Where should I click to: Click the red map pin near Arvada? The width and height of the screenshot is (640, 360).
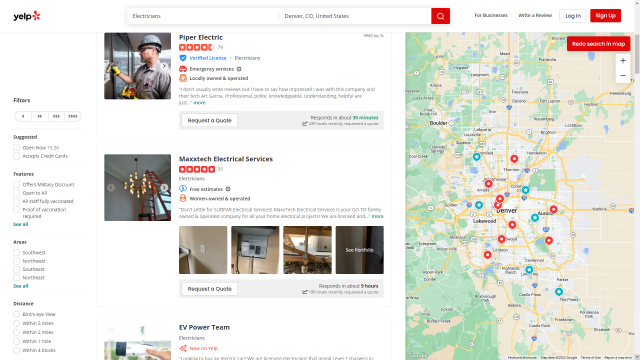[x=488, y=184]
